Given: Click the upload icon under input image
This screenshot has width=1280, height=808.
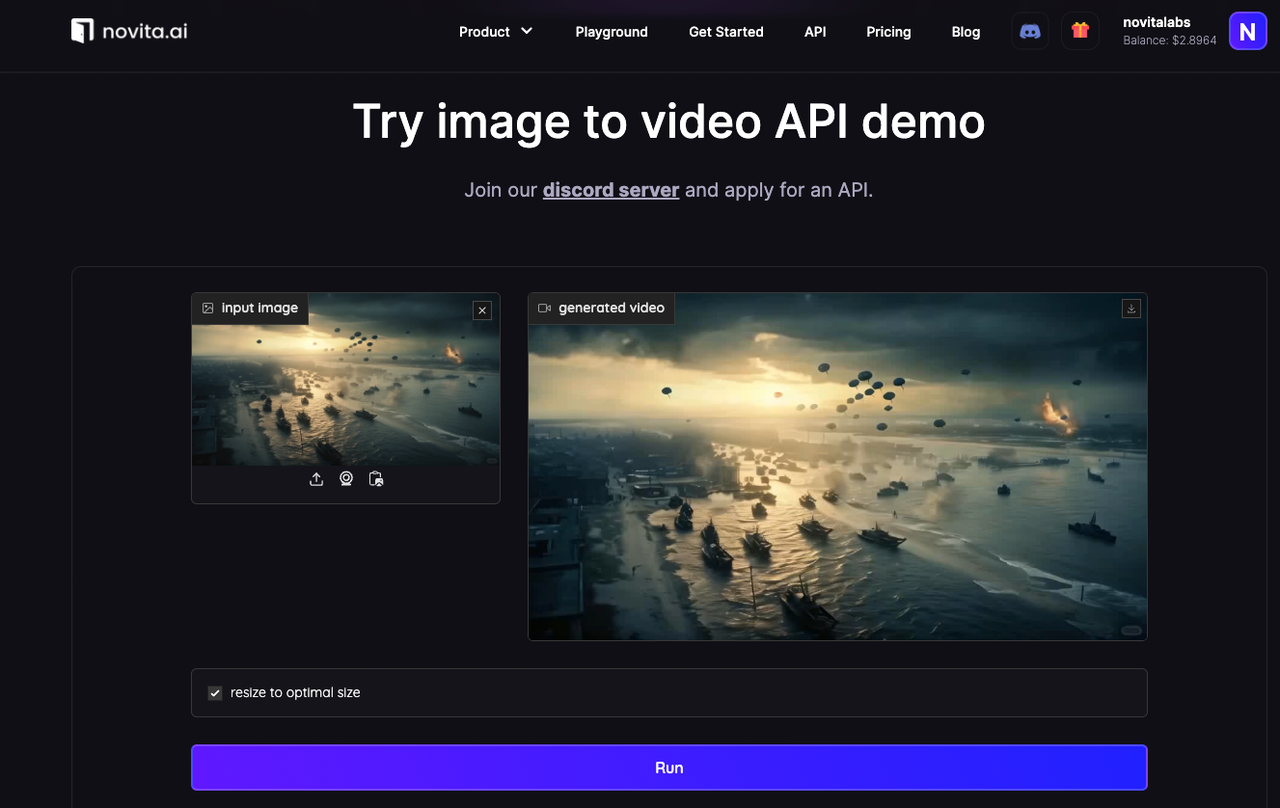Looking at the screenshot, I should (316, 479).
